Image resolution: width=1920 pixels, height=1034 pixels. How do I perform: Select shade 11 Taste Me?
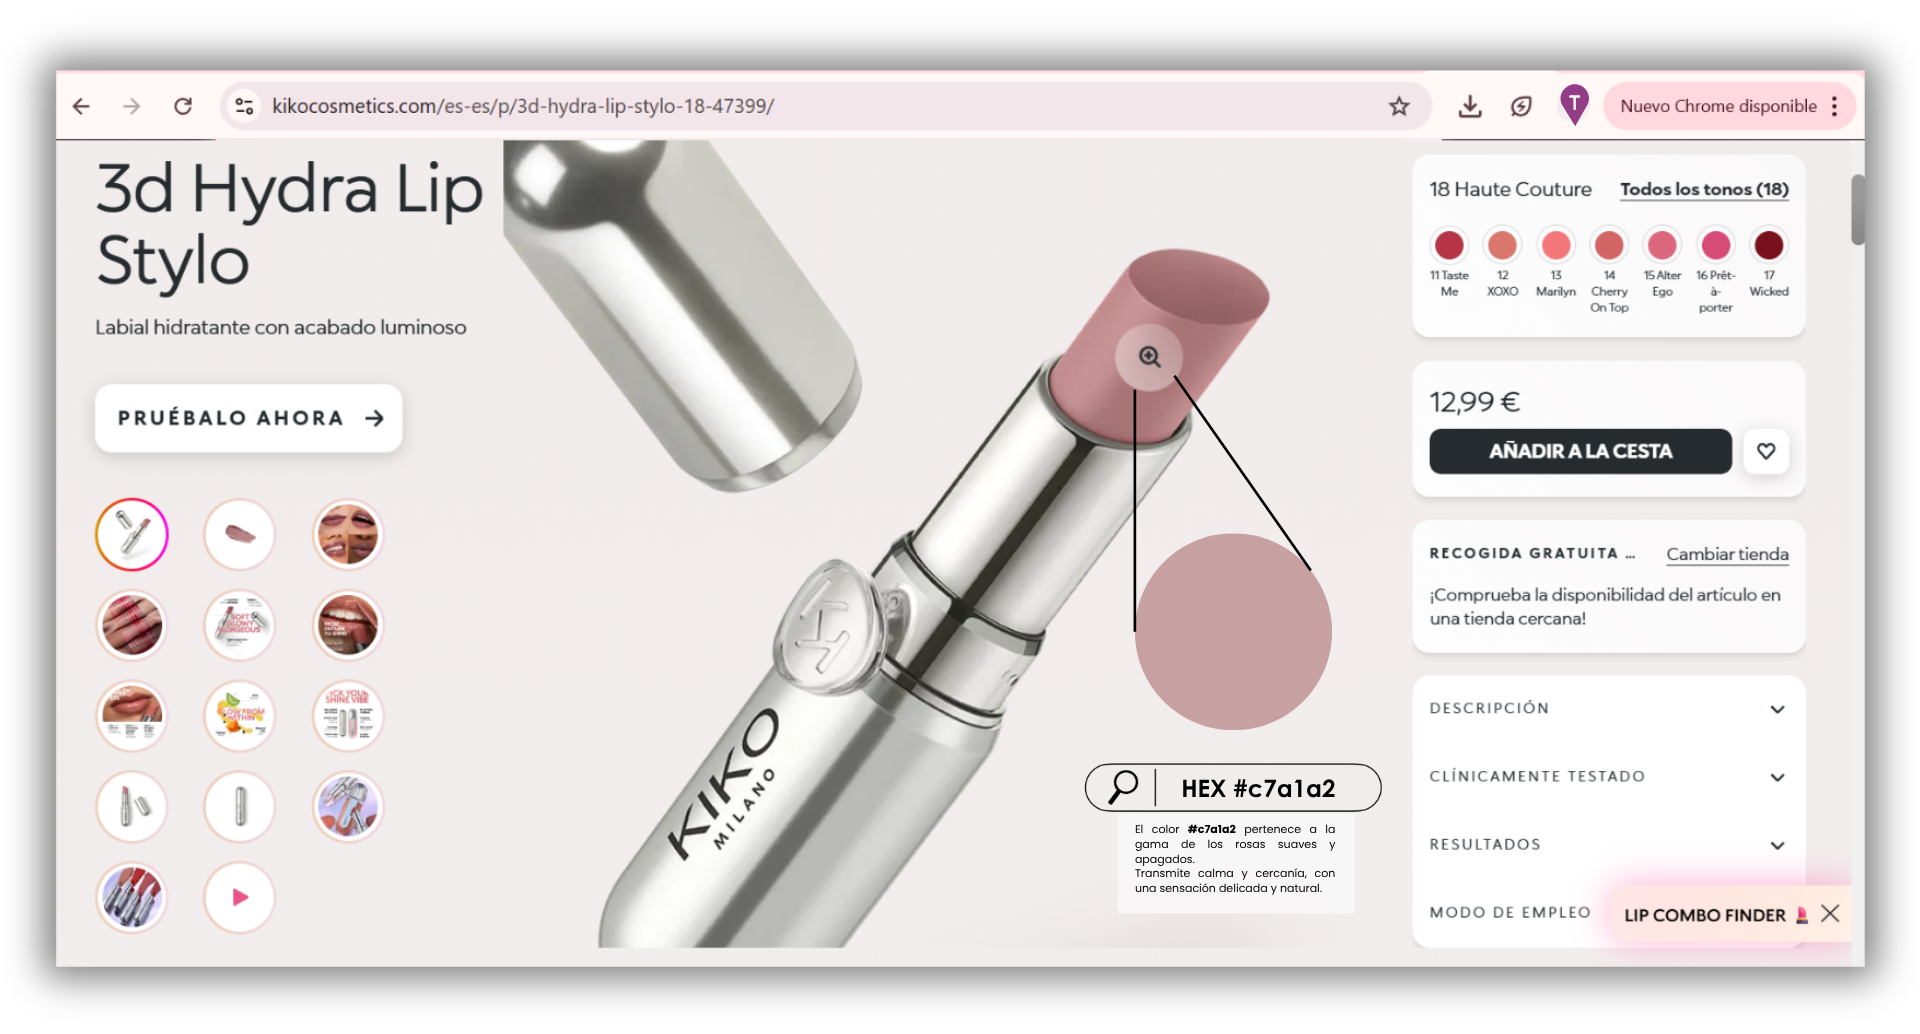click(x=1449, y=245)
